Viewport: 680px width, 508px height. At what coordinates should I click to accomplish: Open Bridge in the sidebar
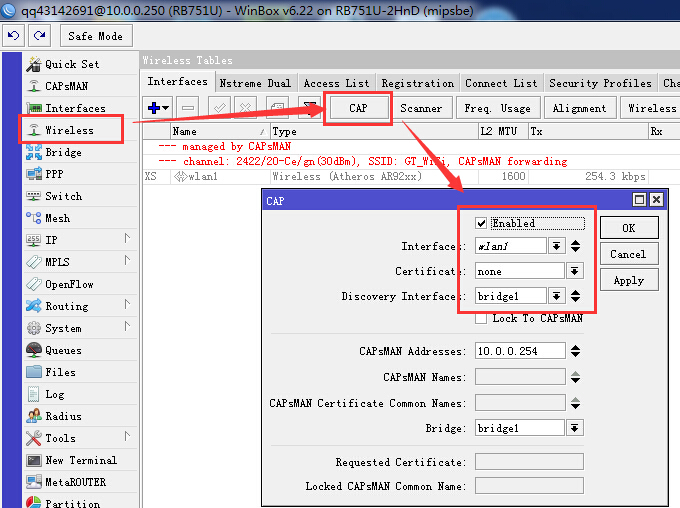click(80, 152)
